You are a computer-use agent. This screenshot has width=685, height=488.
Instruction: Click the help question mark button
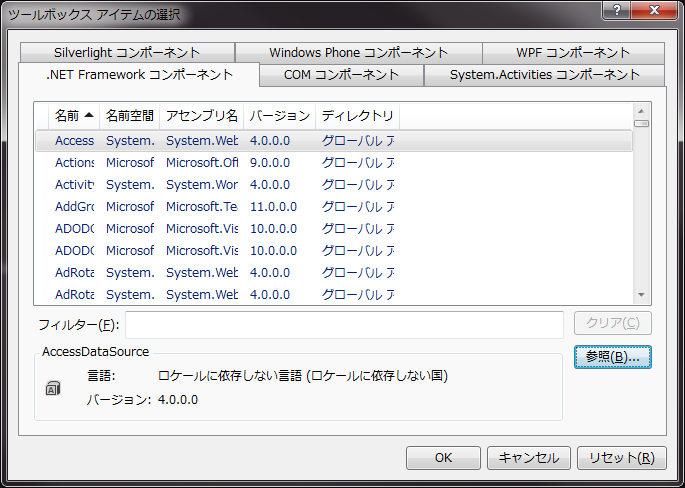(x=616, y=10)
